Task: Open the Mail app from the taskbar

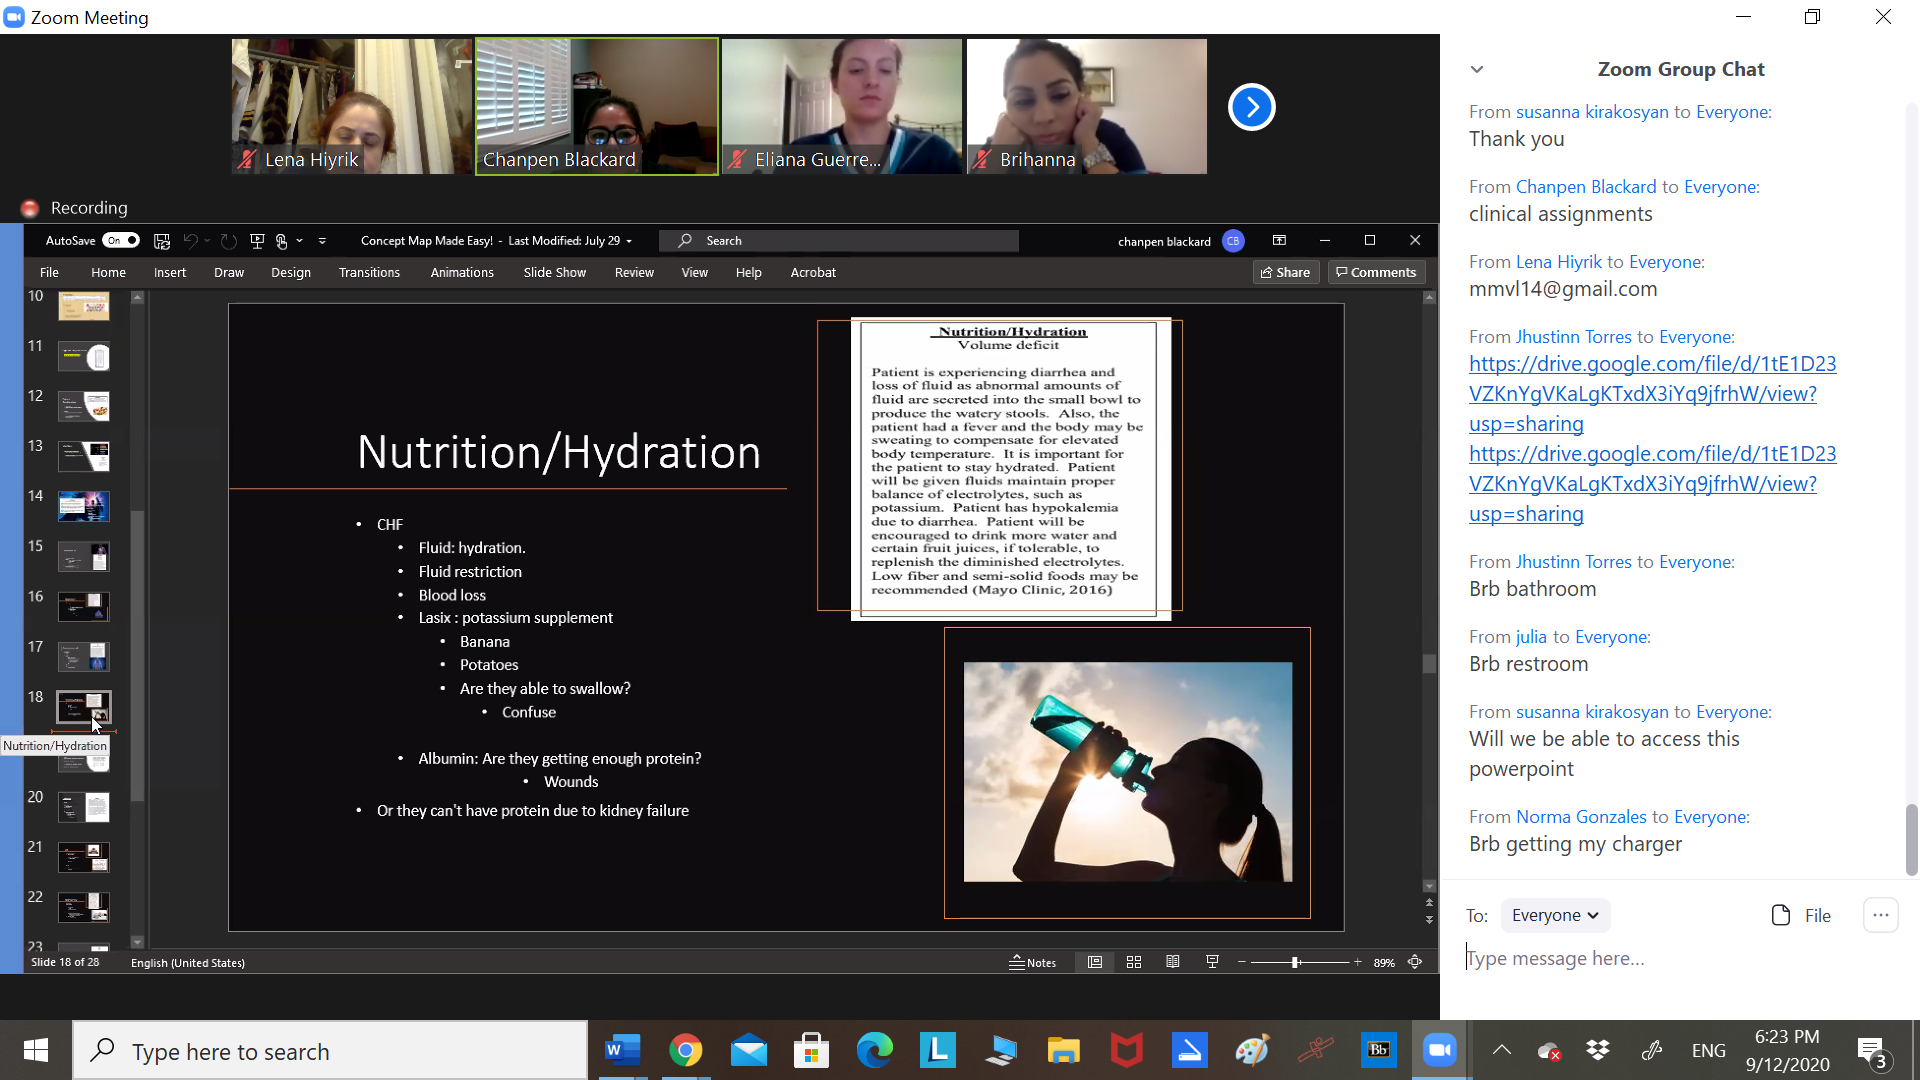Action: click(x=748, y=1050)
